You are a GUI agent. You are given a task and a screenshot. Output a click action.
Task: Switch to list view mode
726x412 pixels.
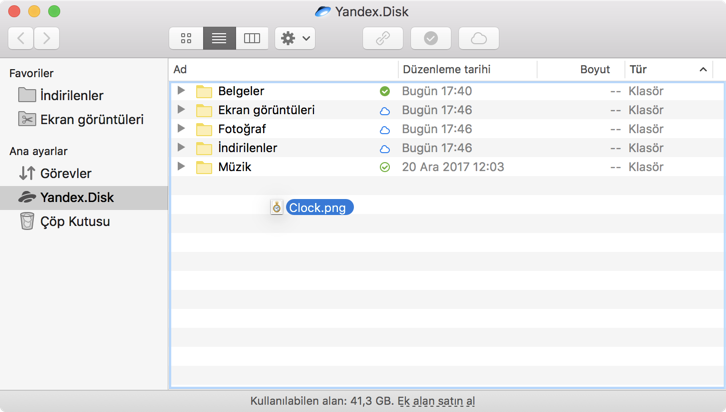point(219,38)
